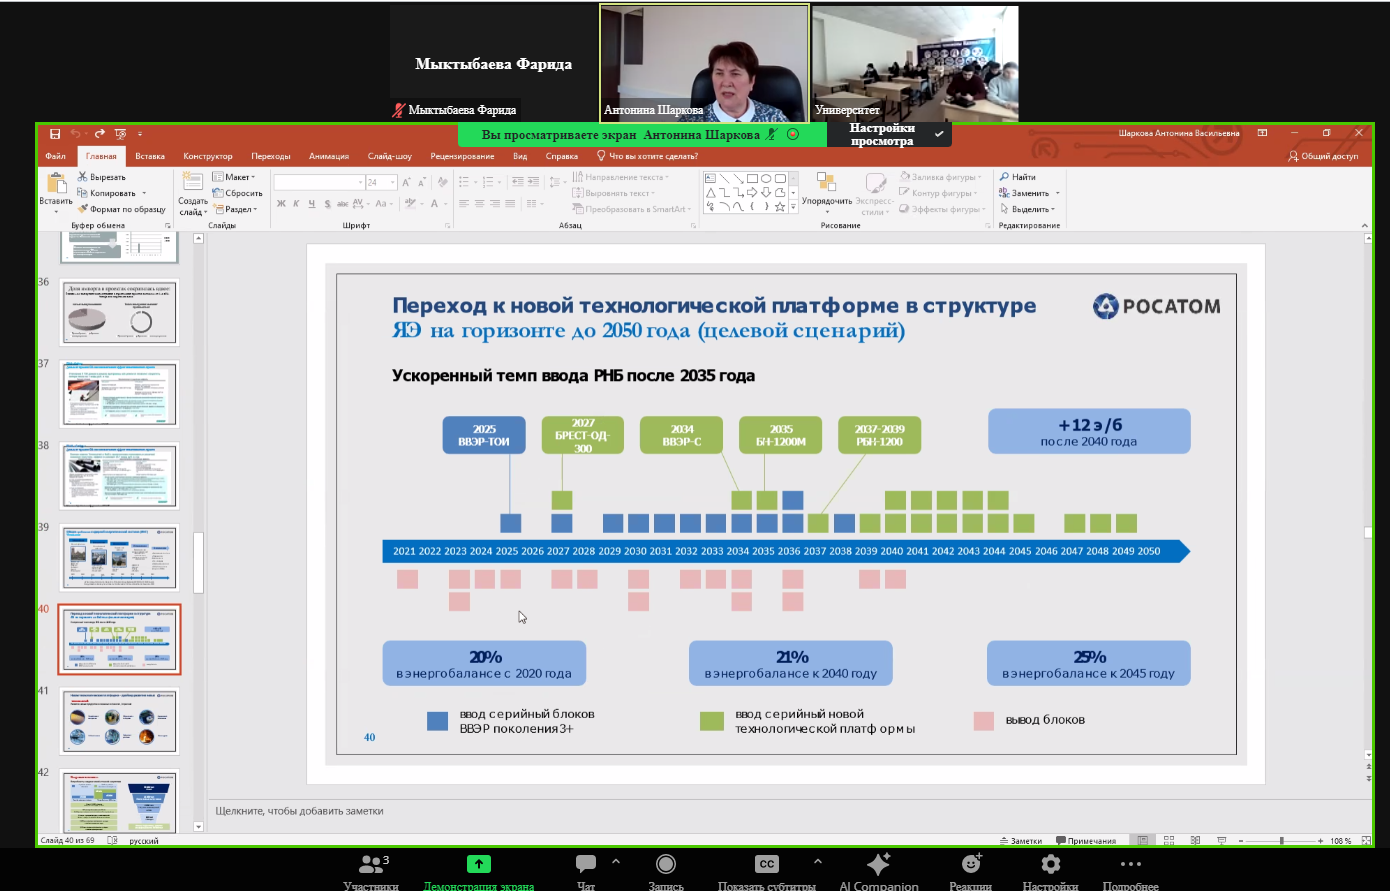Switch to the Вставка ribbon tab
Viewport: 1390px width, 891px height.
150,156
